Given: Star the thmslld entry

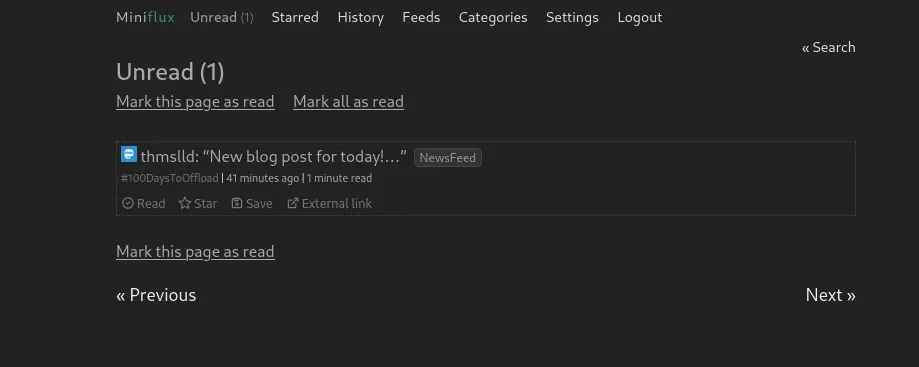Looking at the screenshot, I should [185, 203].
